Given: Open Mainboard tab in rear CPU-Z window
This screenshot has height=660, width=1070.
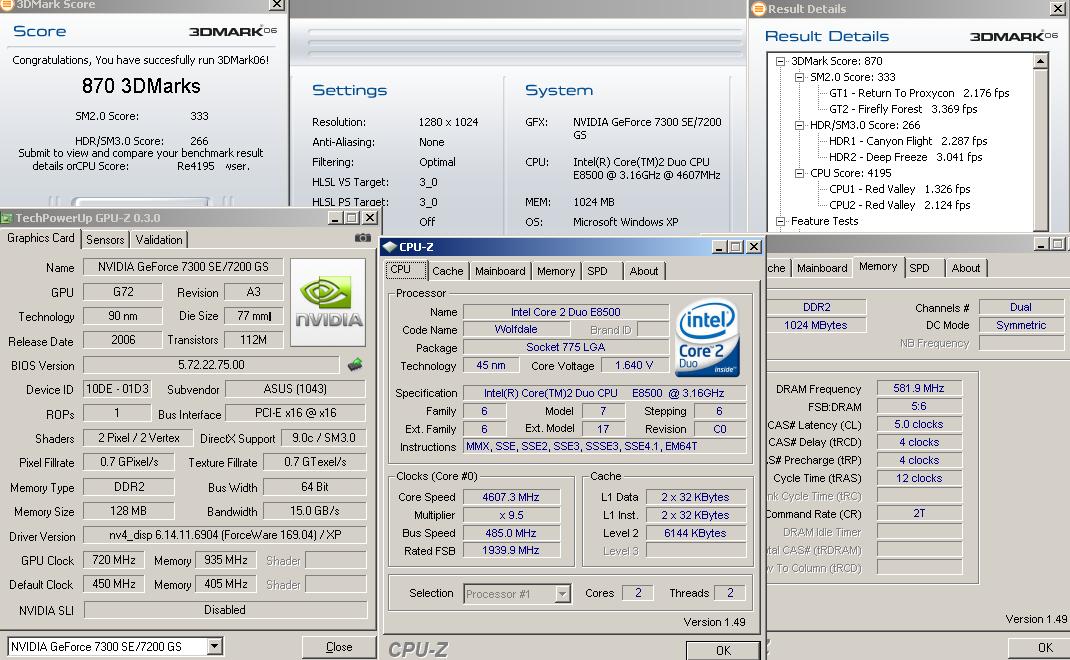Looking at the screenshot, I should coord(822,268).
